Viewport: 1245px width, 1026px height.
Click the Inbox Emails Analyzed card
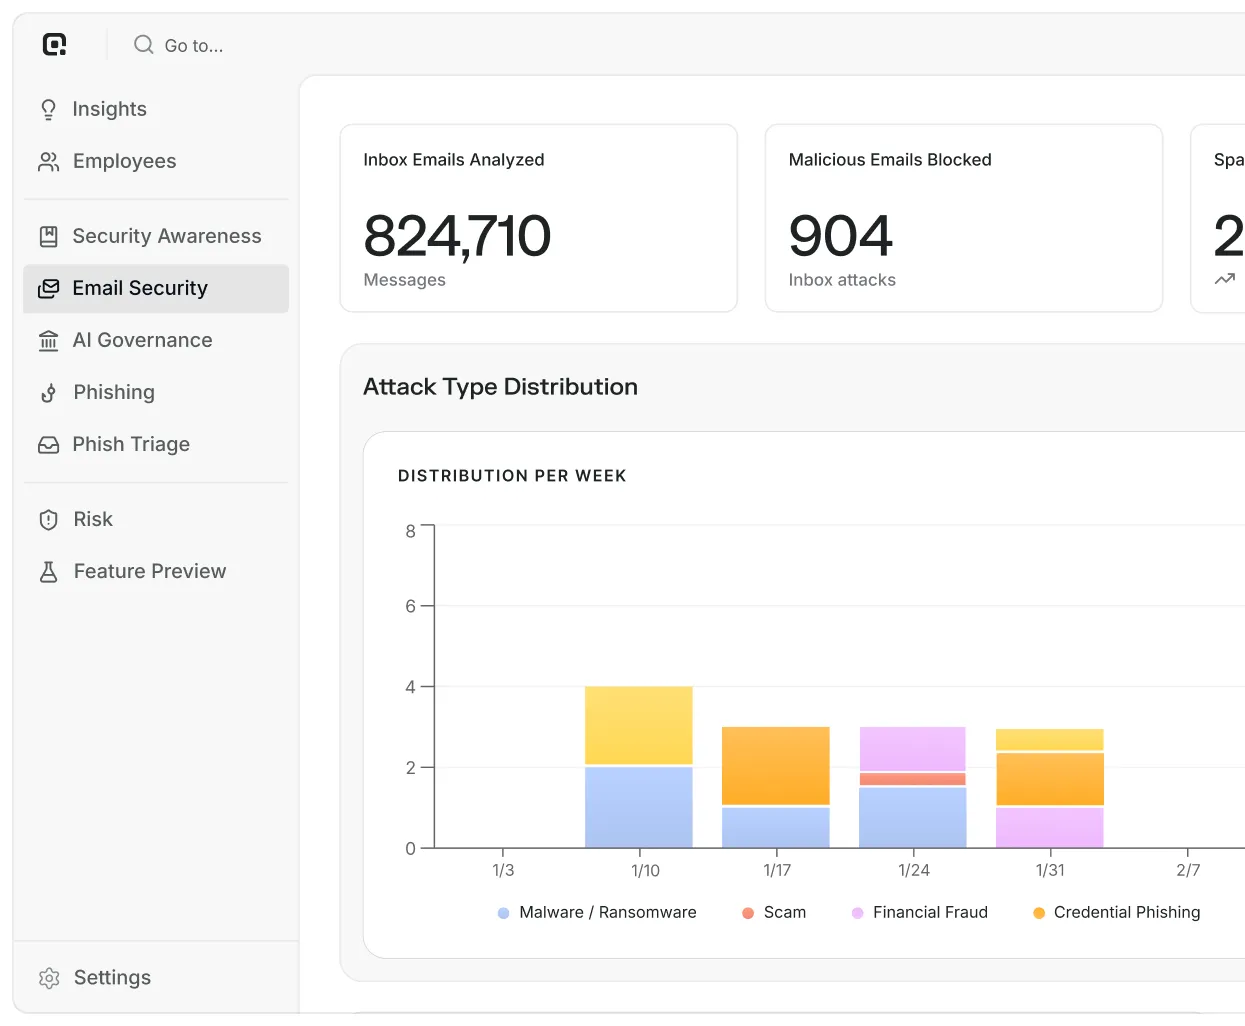pos(539,218)
